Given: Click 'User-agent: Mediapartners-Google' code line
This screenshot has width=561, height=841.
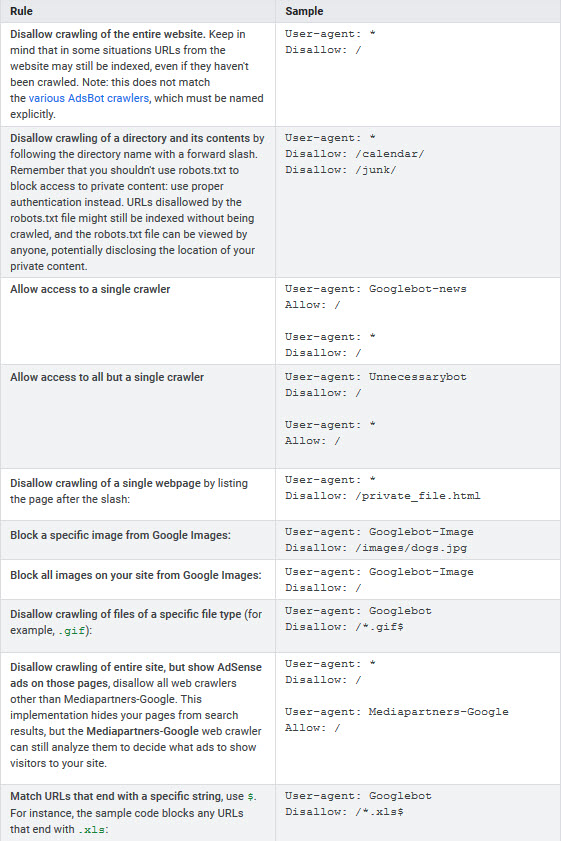Looking at the screenshot, I should (397, 712).
